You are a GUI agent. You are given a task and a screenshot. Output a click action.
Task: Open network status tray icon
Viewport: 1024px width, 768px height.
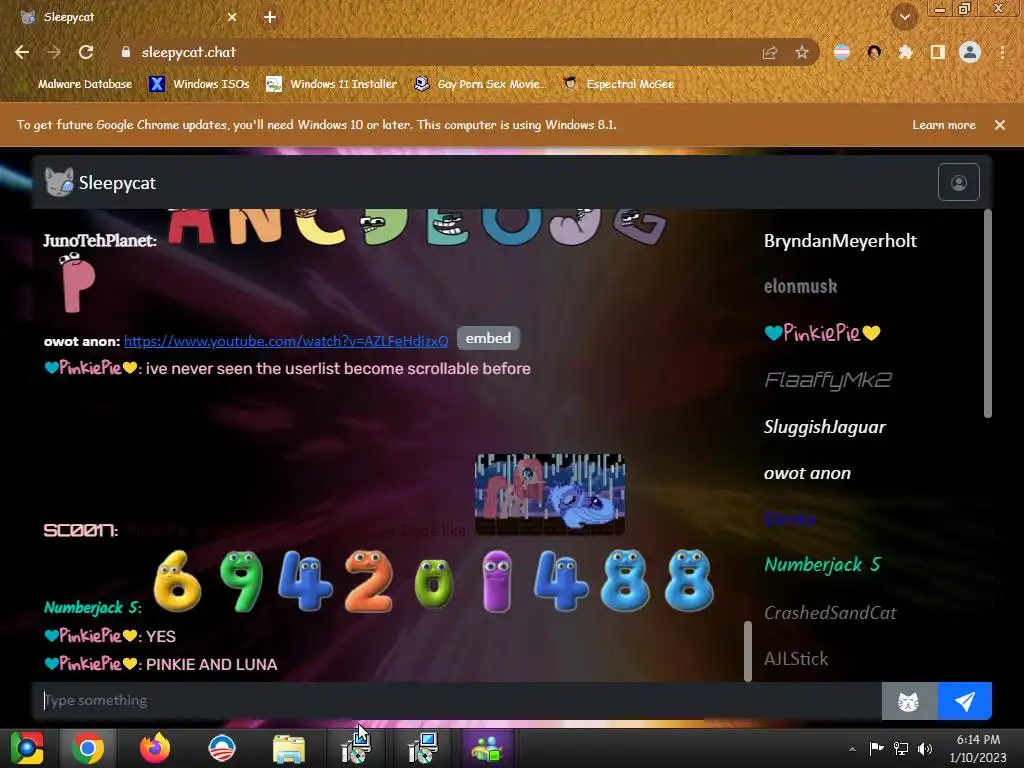tap(901, 748)
